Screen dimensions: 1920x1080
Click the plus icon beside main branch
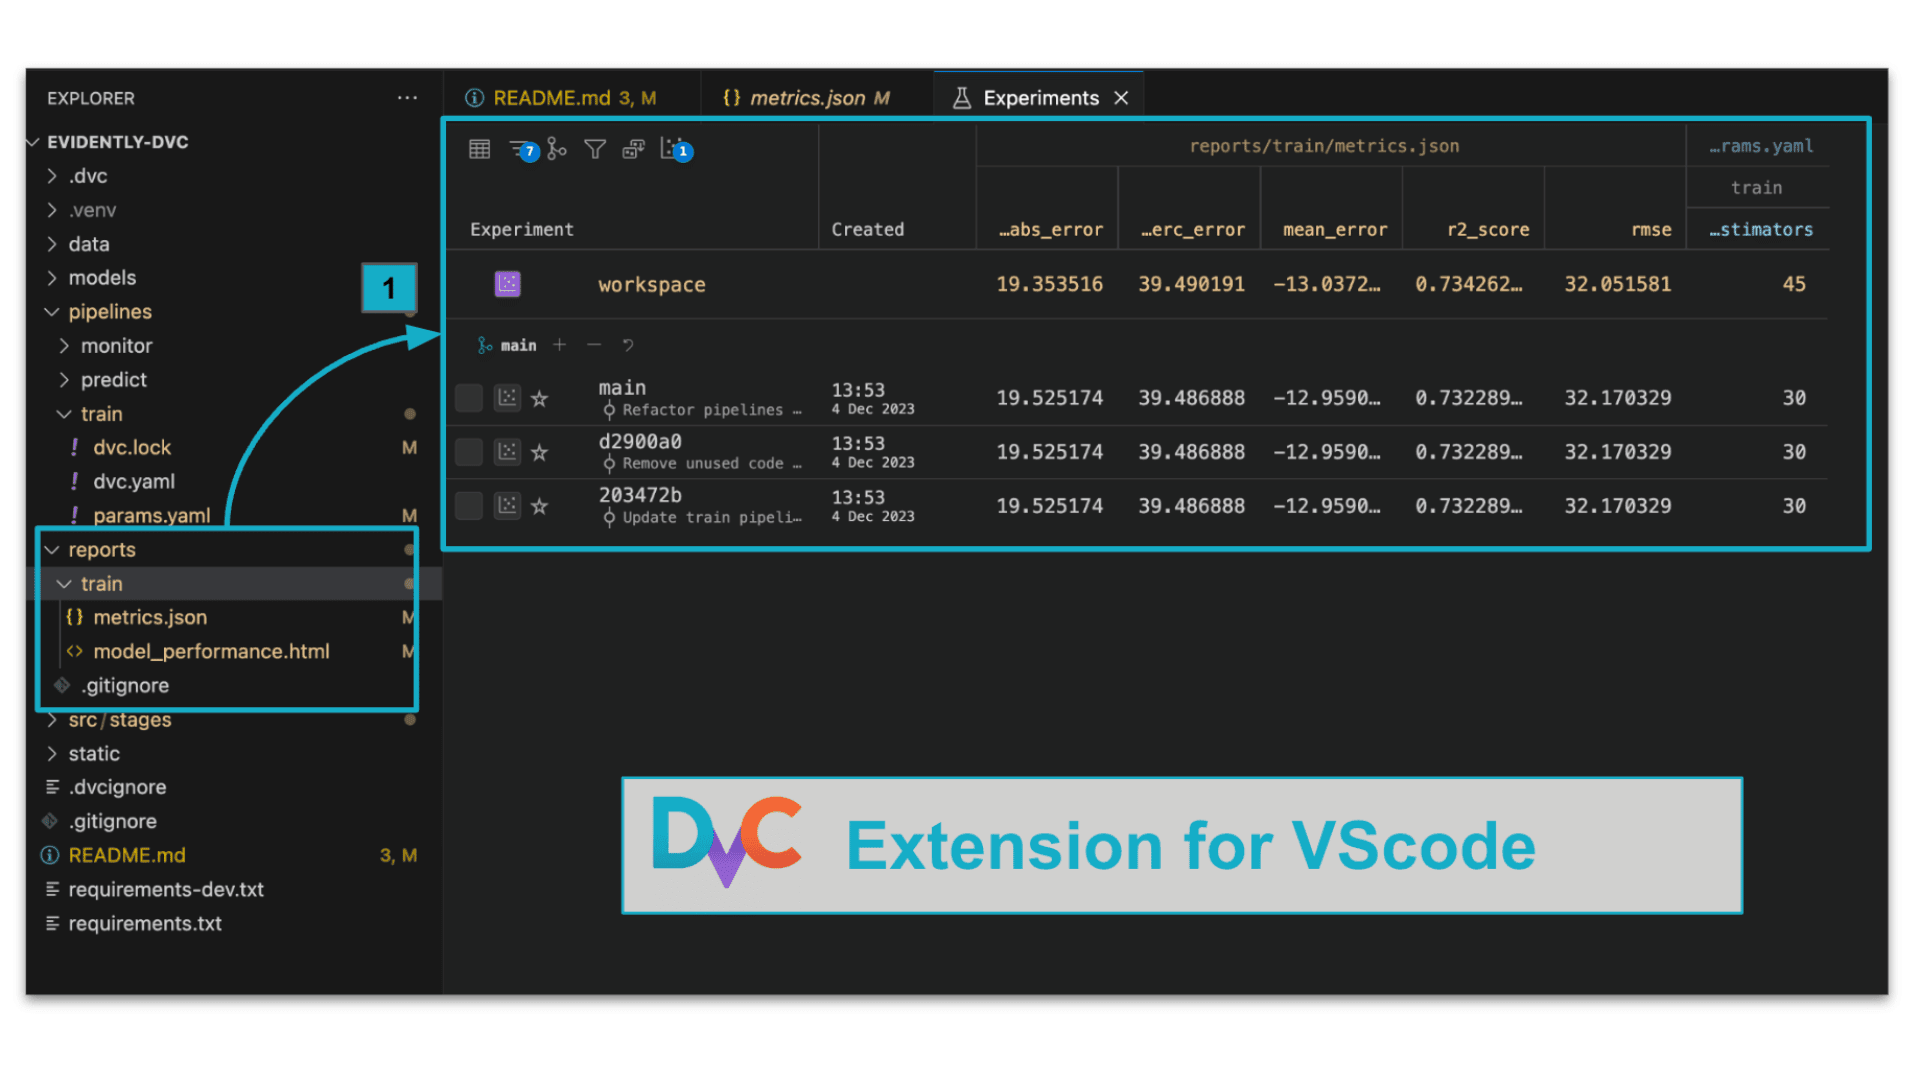pyautogui.click(x=560, y=345)
